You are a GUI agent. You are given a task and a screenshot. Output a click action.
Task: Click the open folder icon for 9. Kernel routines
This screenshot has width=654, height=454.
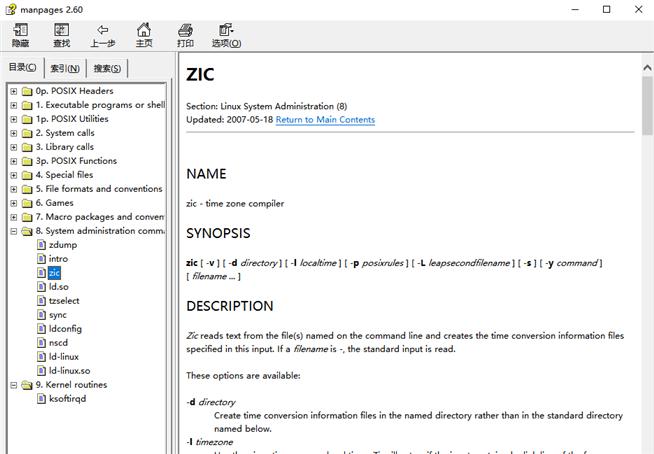(27, 385)
